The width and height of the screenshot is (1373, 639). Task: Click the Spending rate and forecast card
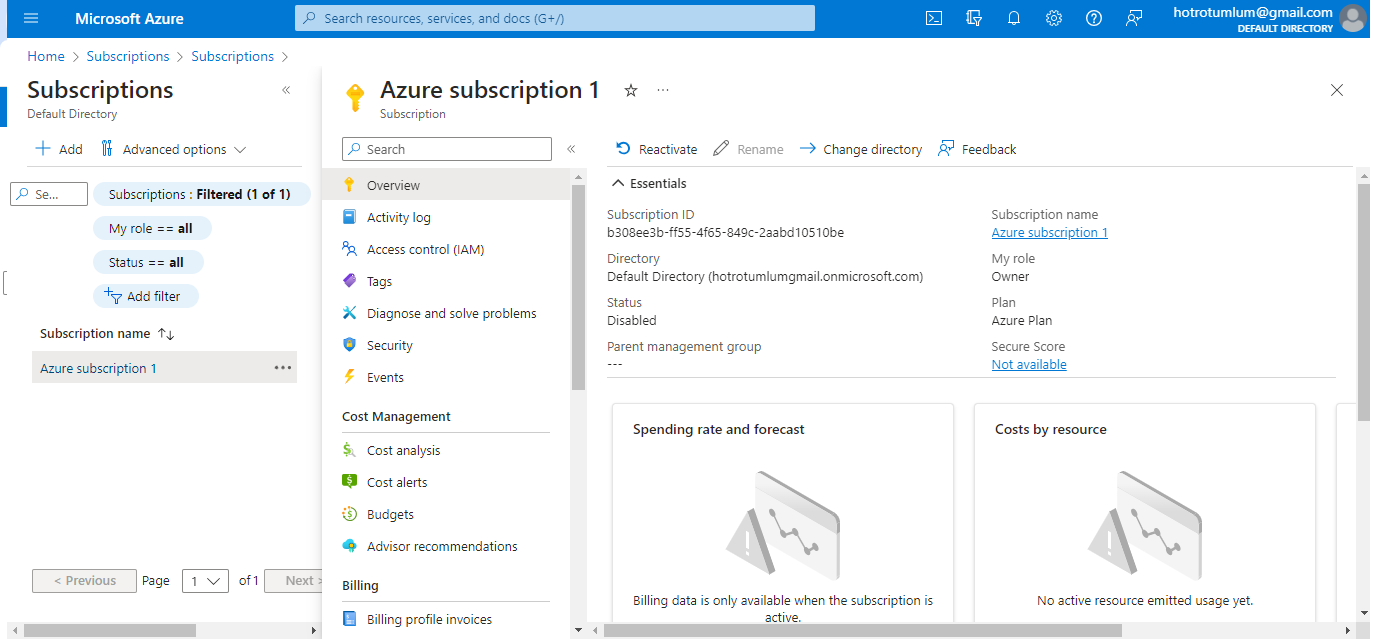coord(783,513)
